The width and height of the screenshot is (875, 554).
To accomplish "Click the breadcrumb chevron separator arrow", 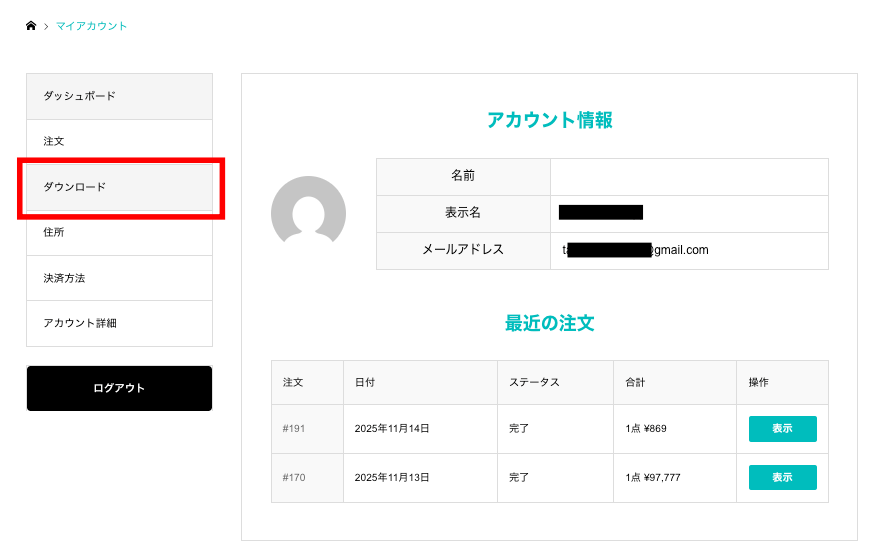I will tap(46, 26).
